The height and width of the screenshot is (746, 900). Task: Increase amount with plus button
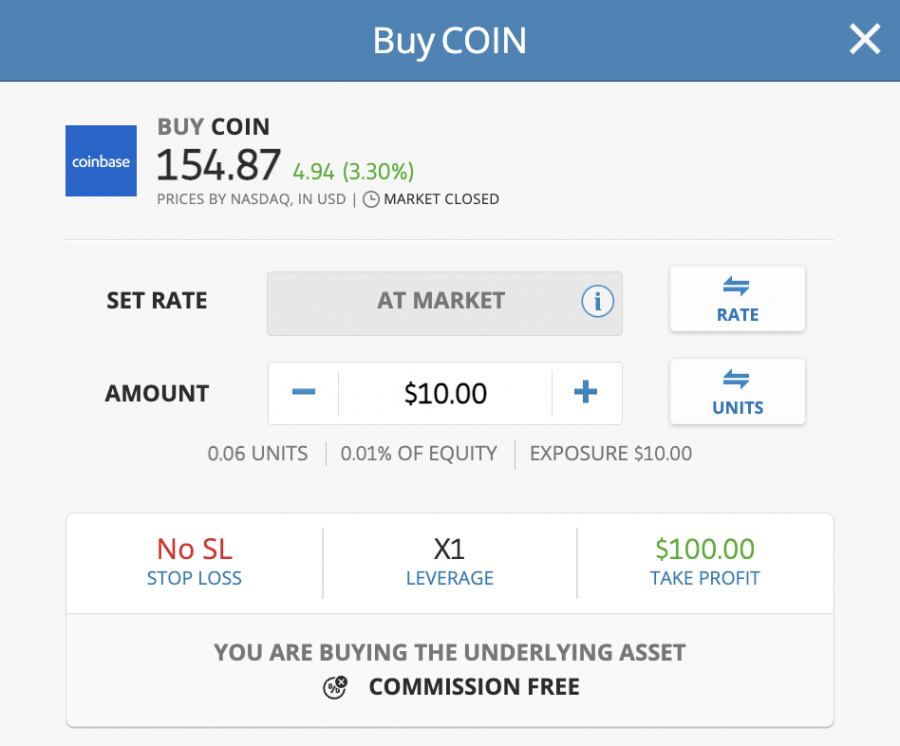[x=586, y=393]
